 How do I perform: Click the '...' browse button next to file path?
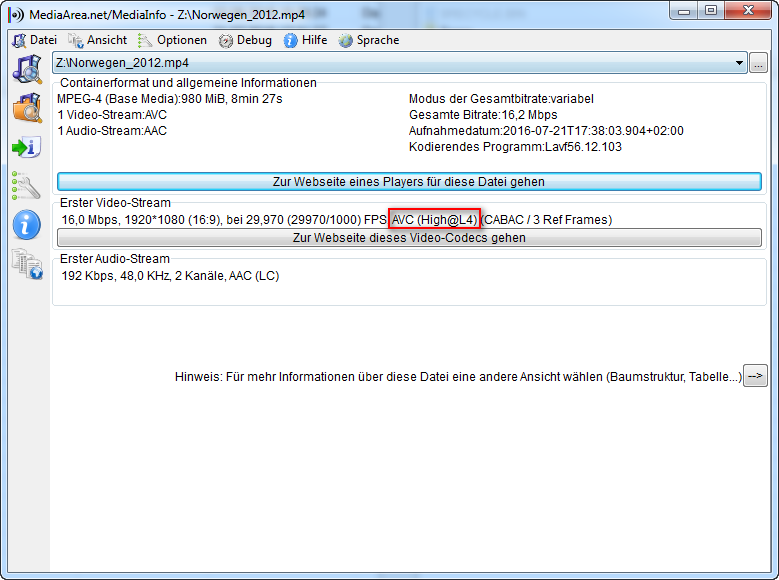pos(759,63)
